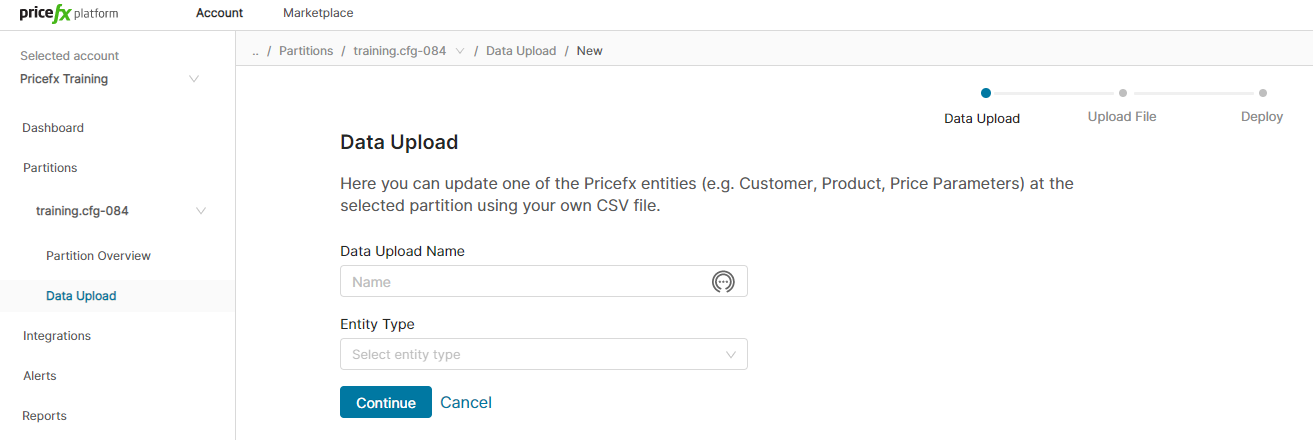Open Partitions in the sidebar
The width and height of the screenshot is (1313, 440).
pyautogui.click(x=50, y=168)
